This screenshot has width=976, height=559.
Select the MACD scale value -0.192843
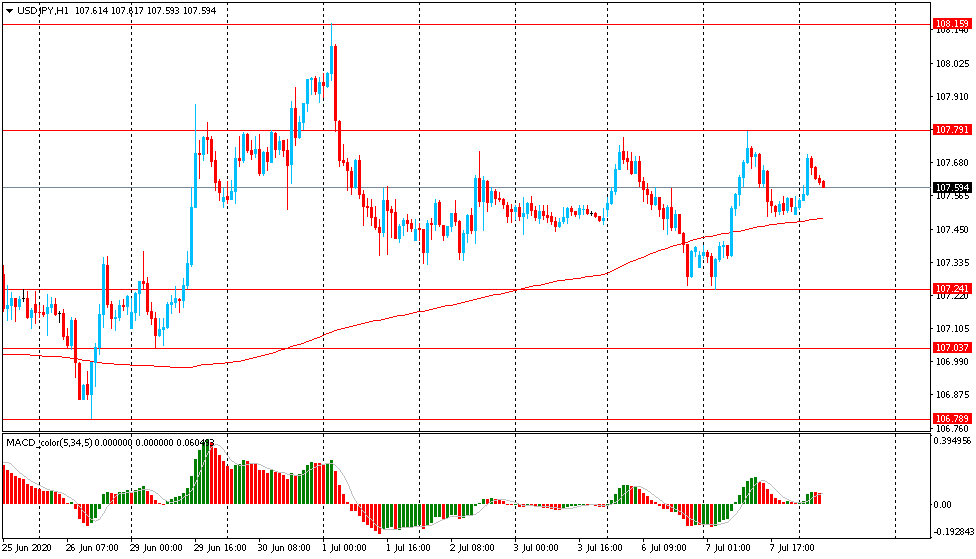click(x=953, y=532)
